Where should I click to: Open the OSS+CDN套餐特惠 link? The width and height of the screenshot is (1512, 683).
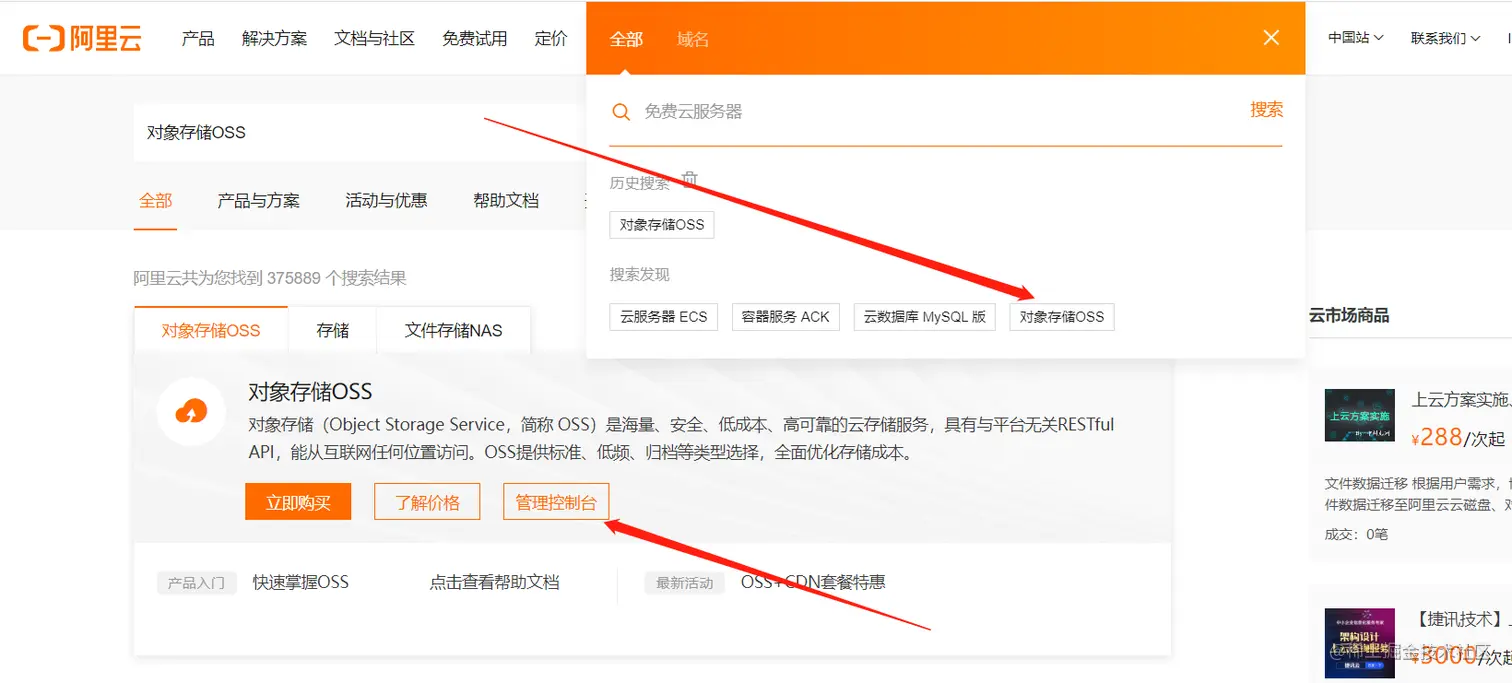click(x=813, y=582)
